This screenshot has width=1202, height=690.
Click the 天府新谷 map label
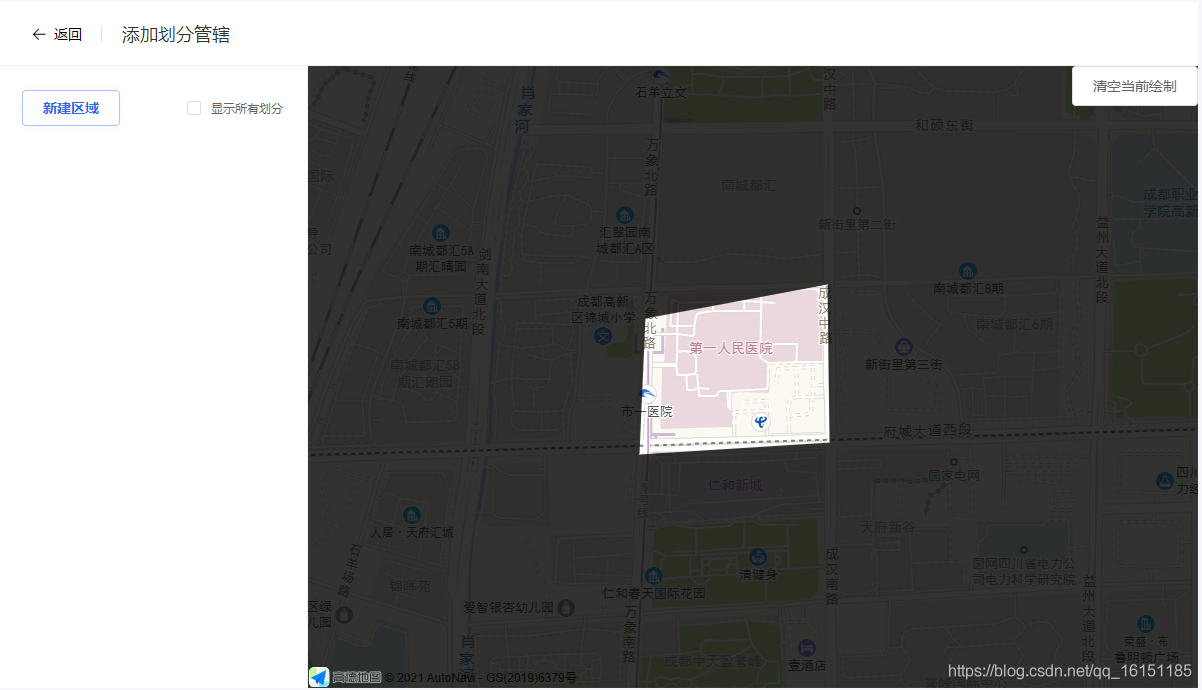click(888, 526)
